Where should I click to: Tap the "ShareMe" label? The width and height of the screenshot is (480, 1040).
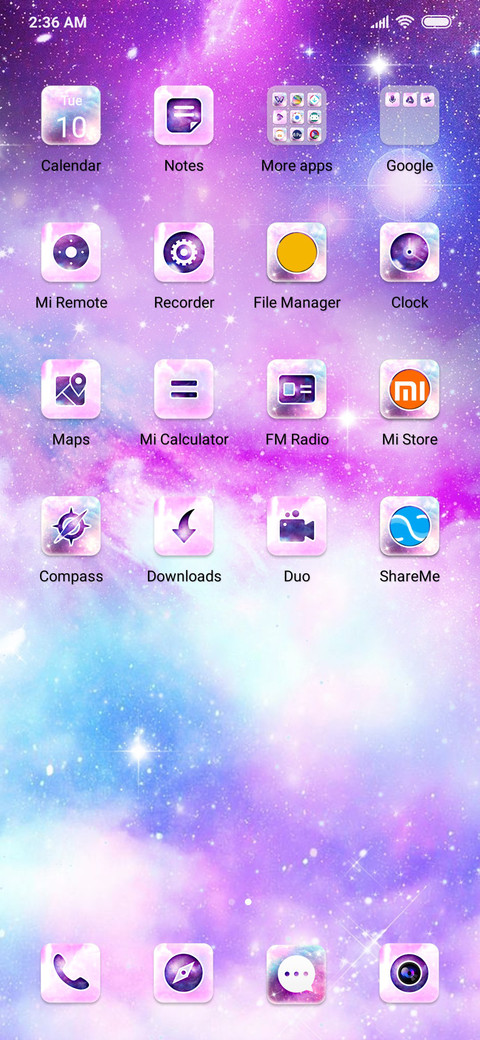tap(409, 576)
